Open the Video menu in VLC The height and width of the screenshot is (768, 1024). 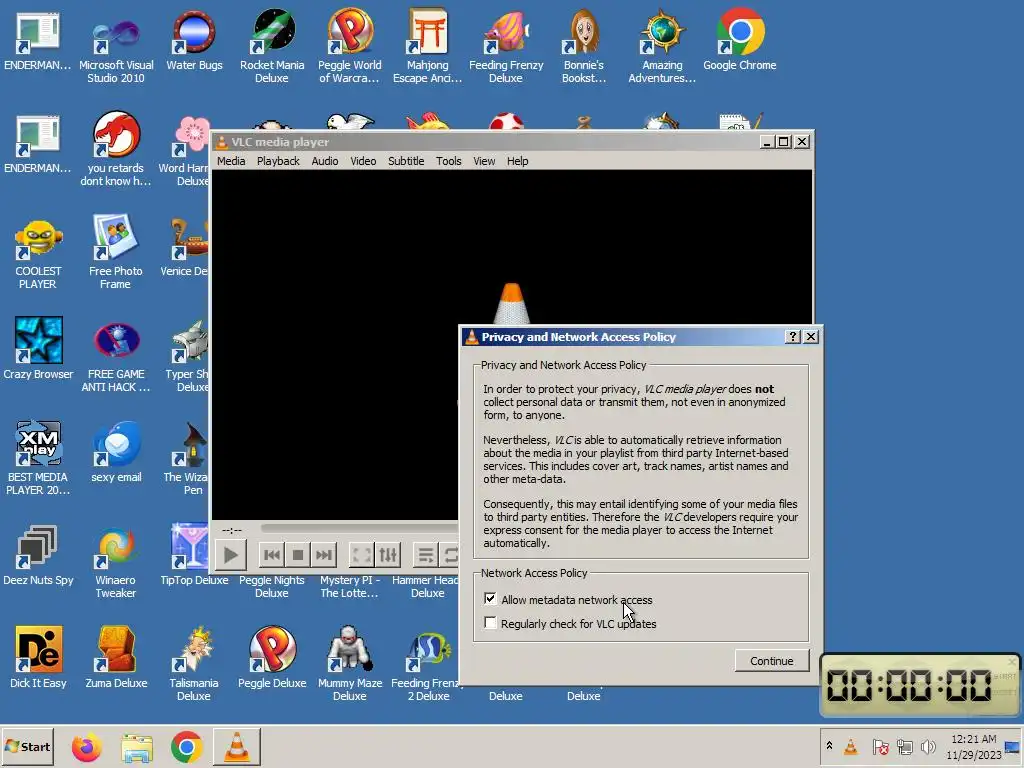tap(363, 161)
